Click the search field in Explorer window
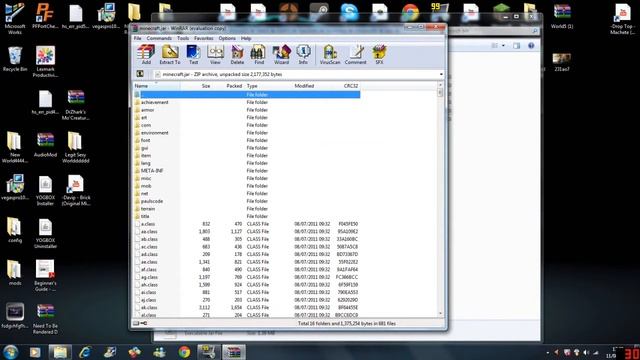The width and height of the screenshot is (640, 360). point(493,31)
